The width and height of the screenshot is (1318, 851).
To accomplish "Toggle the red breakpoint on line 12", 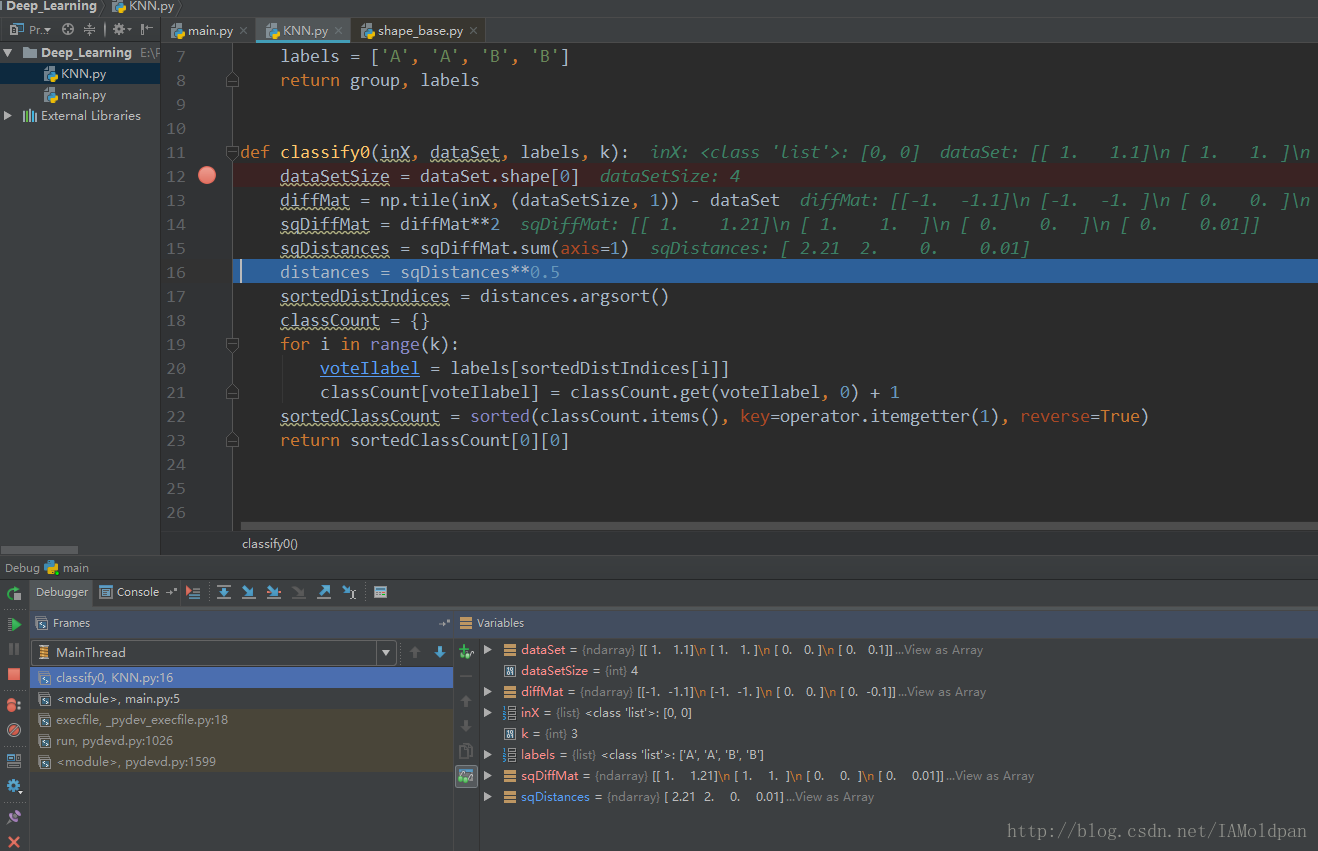I will 207,176.
